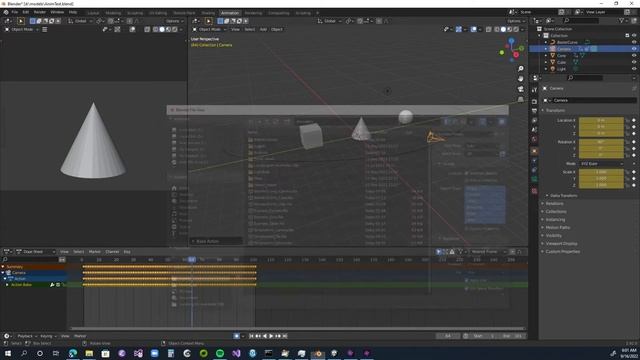Toggle solid shading in main viewport
The height and width of the screenshot is (360, 640).
coord(503,29)
